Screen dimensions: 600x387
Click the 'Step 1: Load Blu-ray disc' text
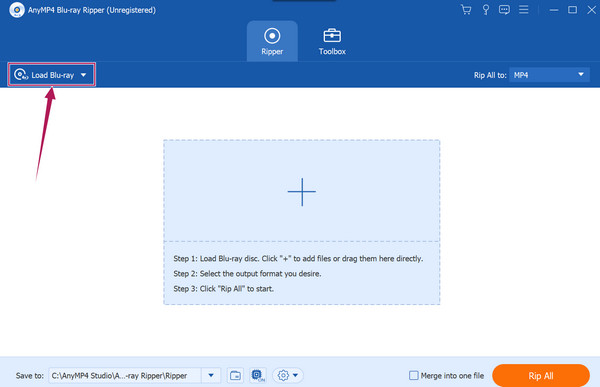click(298, 259)
